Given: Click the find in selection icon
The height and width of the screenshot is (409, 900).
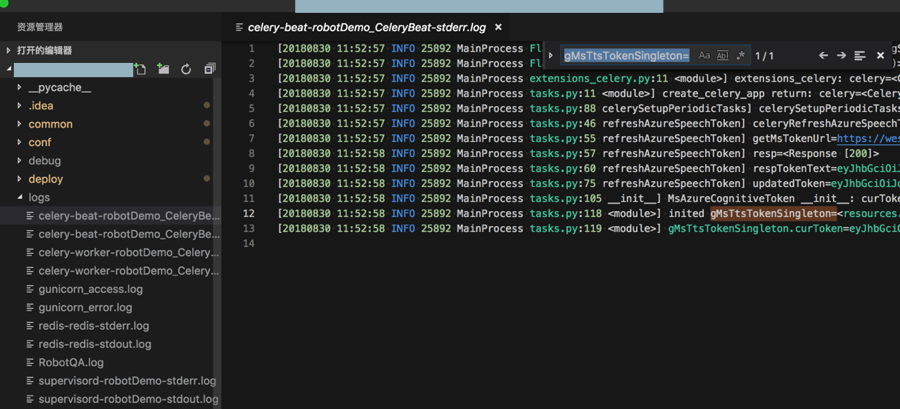Looking at the screenshot, I should [860, 56].
